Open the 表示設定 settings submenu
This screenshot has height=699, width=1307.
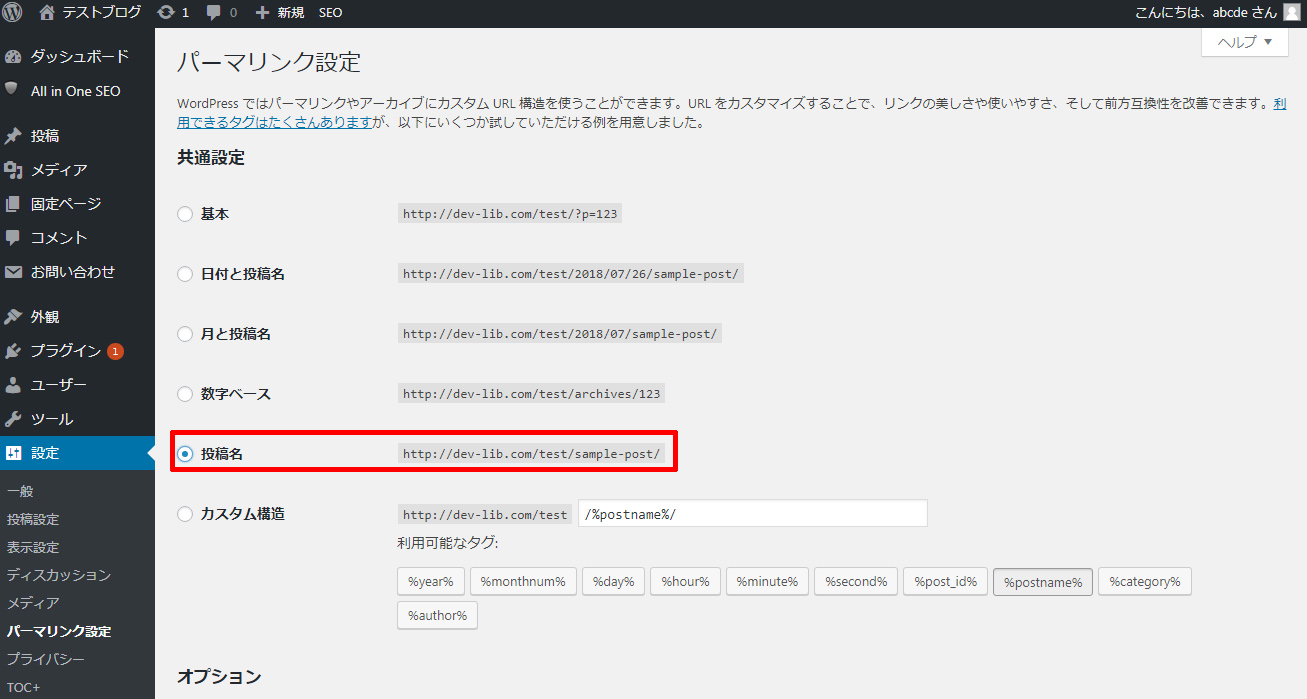[33, 547]
